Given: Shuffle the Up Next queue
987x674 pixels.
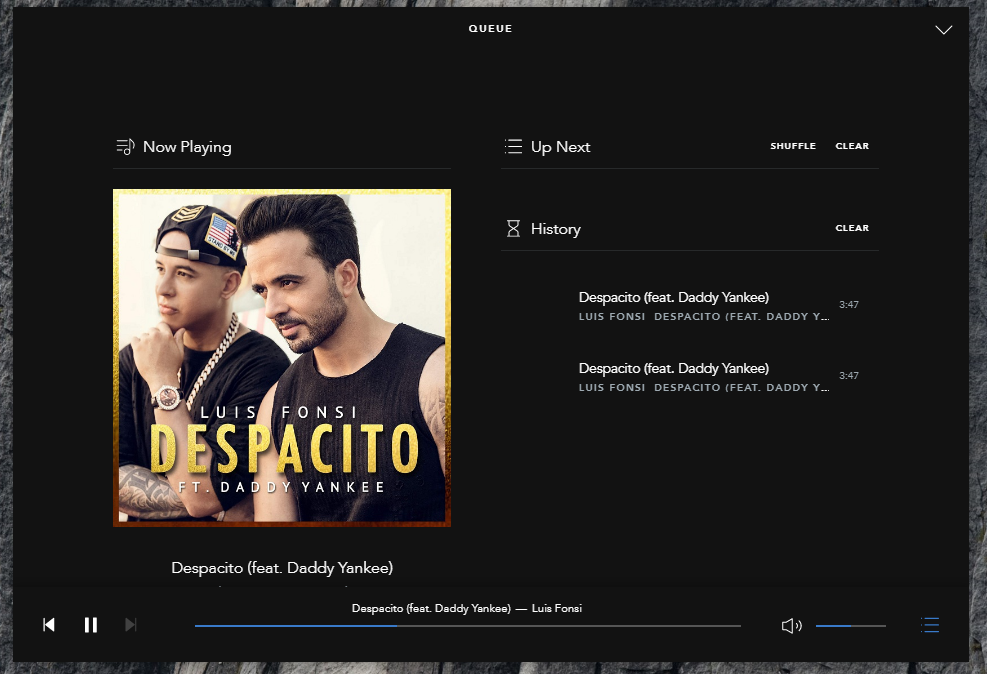Looking at the screenshot, I should click(792, 146).
